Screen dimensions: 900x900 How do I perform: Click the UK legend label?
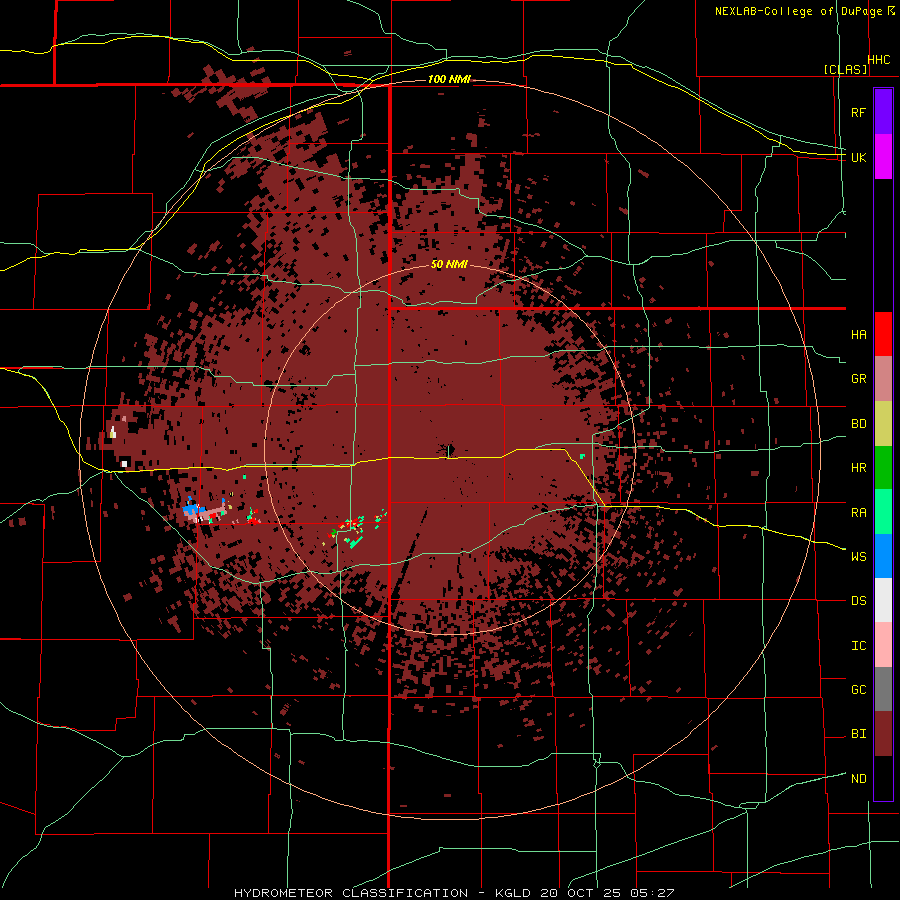[858, 157]
